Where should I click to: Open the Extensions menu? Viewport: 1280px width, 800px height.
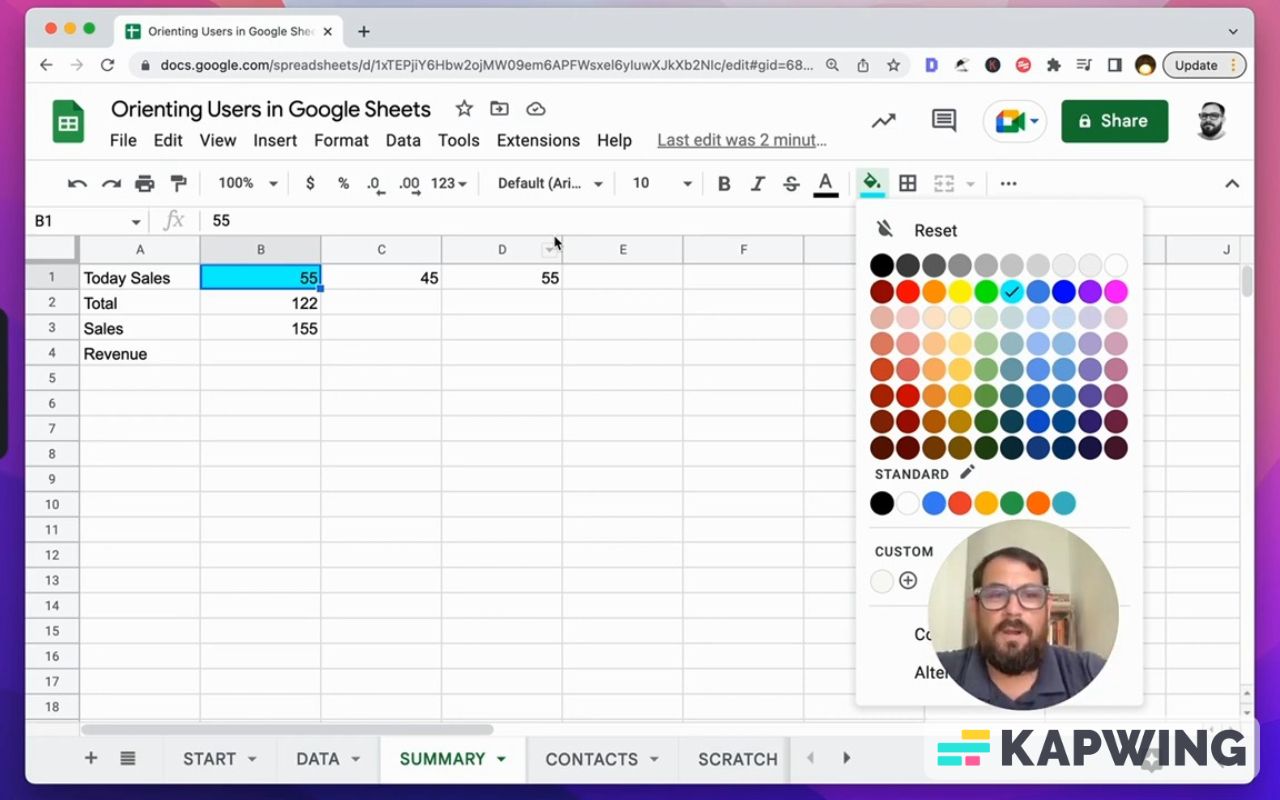pos(538,141)
